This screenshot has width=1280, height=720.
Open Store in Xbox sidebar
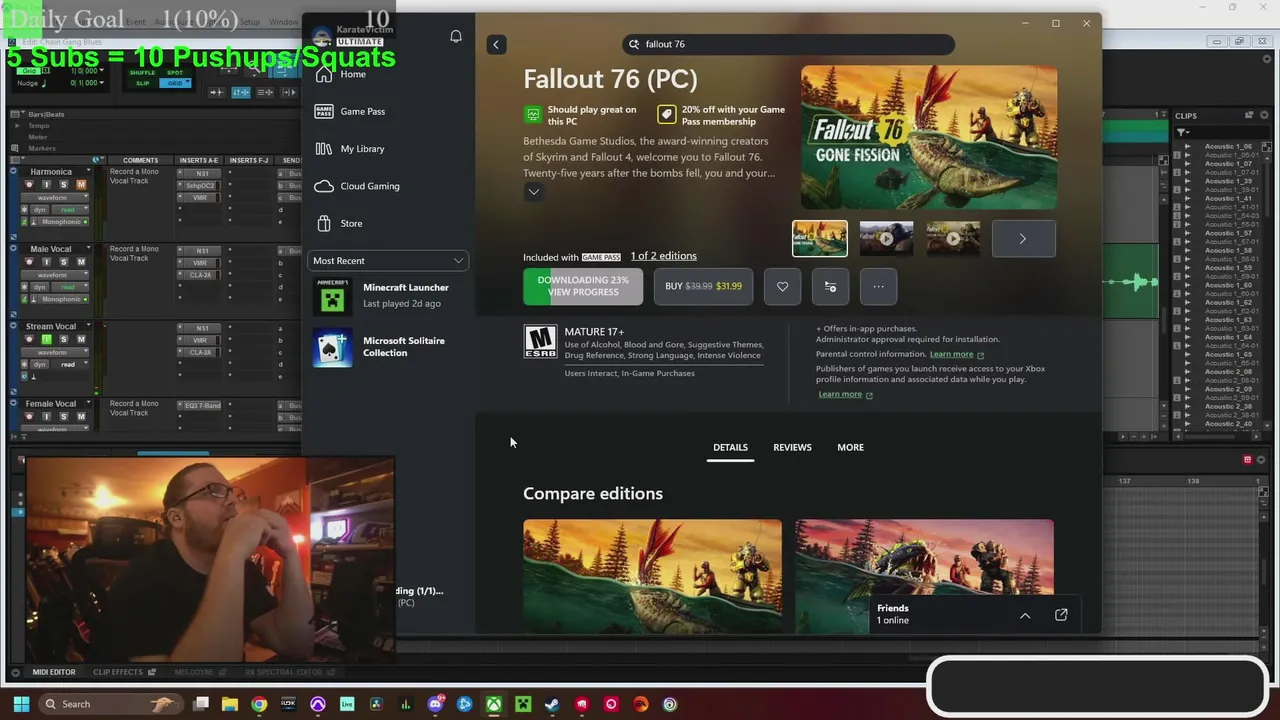coord(339,223)
